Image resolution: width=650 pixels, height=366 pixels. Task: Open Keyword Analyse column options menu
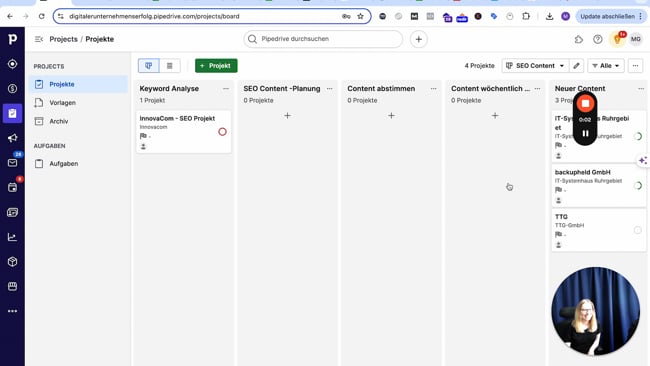click(x=226, y=88)
